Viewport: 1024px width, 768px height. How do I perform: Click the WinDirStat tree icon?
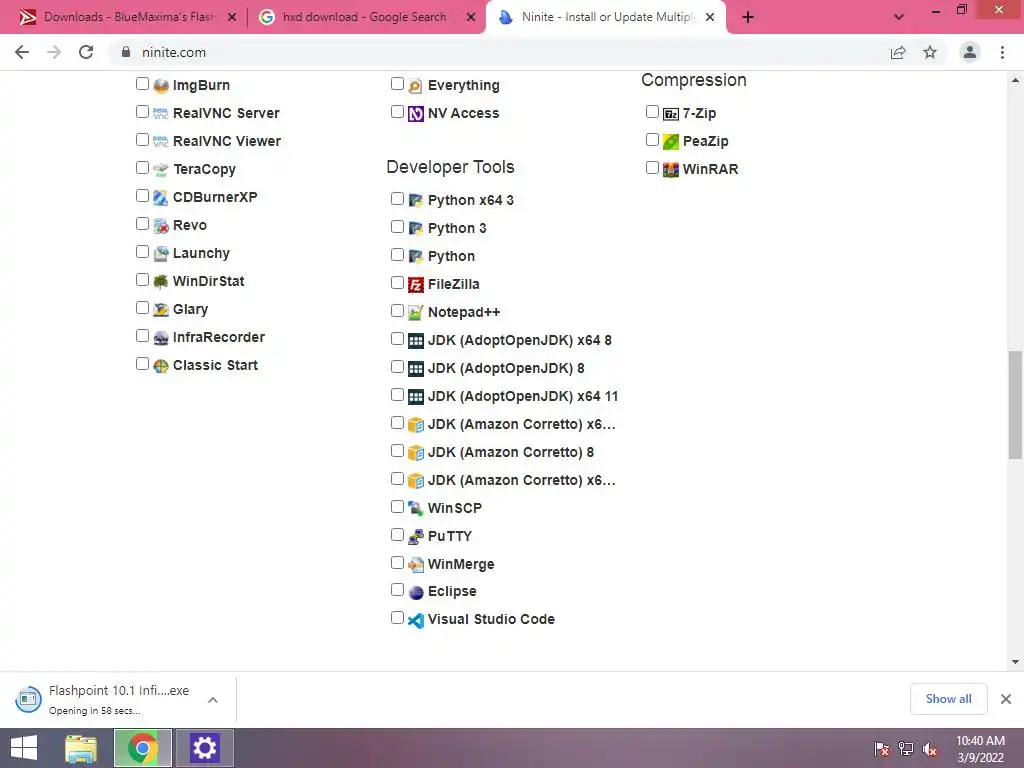[x=161, y=282]
